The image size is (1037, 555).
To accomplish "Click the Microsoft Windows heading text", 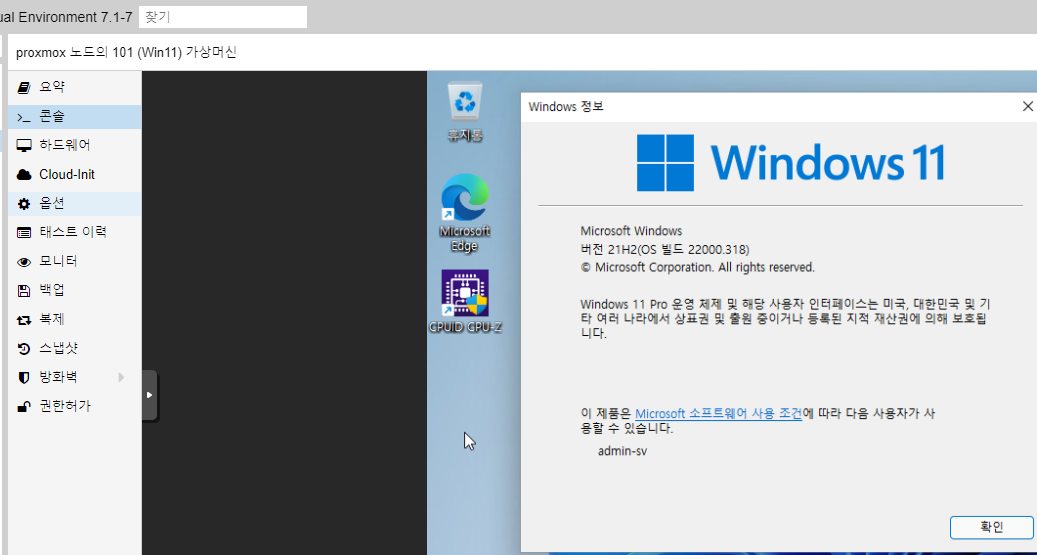I will point(631,231).
